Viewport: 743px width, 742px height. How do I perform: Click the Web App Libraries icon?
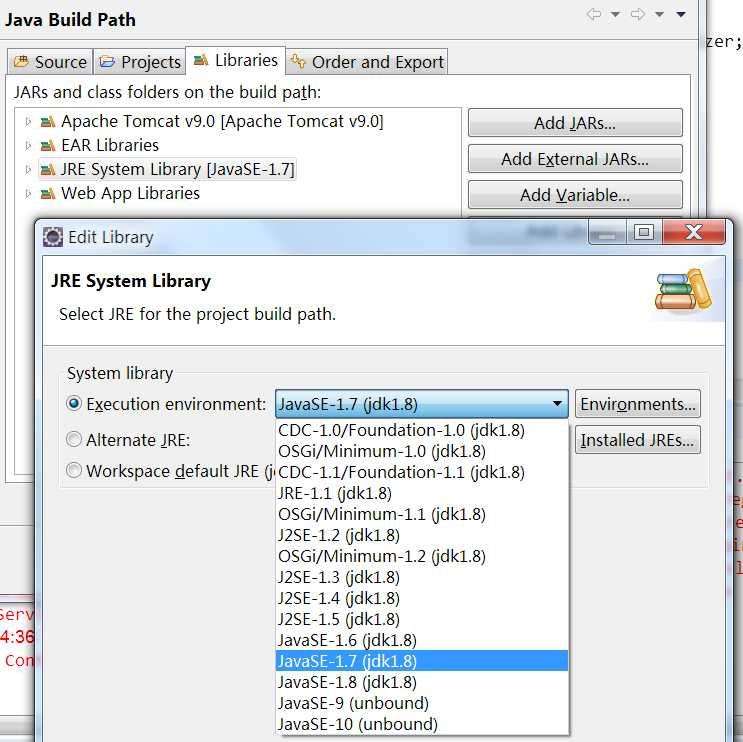click(48, 193)
